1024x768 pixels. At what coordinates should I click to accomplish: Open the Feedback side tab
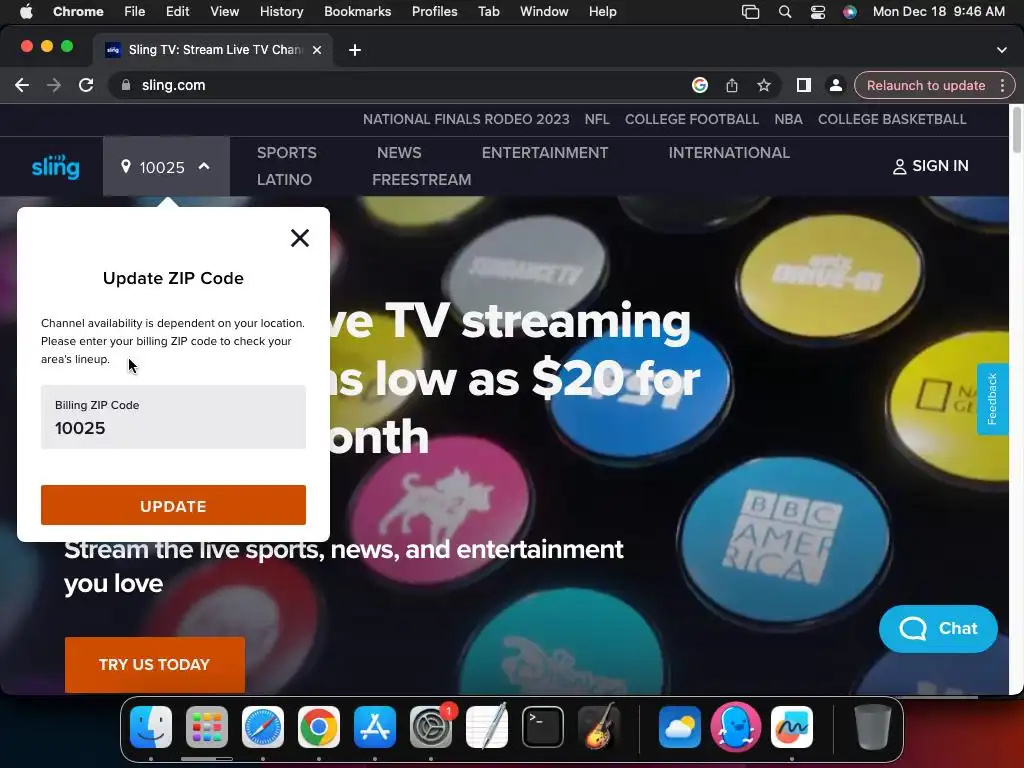tap(992, 398)
